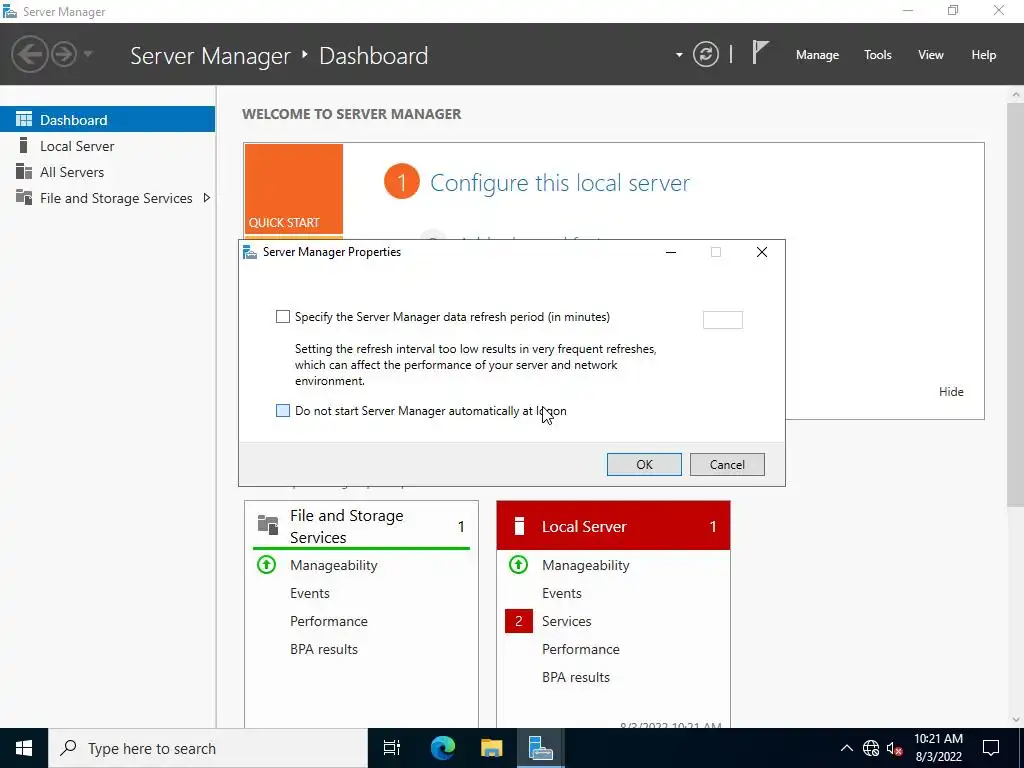The height and width of the screenshot is (768, 1024).
Task: Open Task View on taskbar
Action: [x=391, y=748]
